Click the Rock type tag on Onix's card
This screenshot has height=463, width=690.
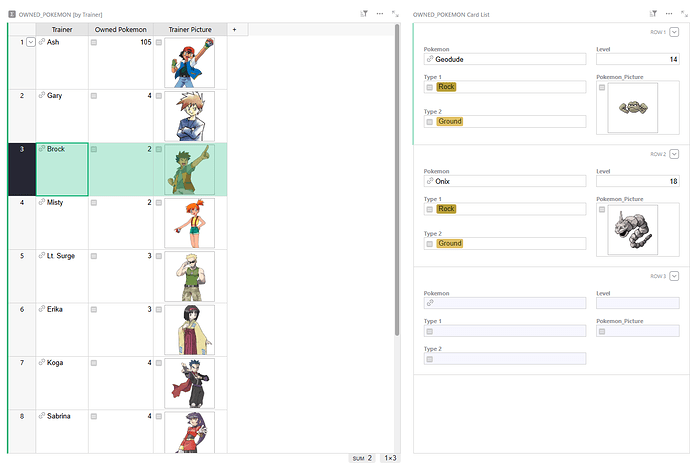pos(446,209)
